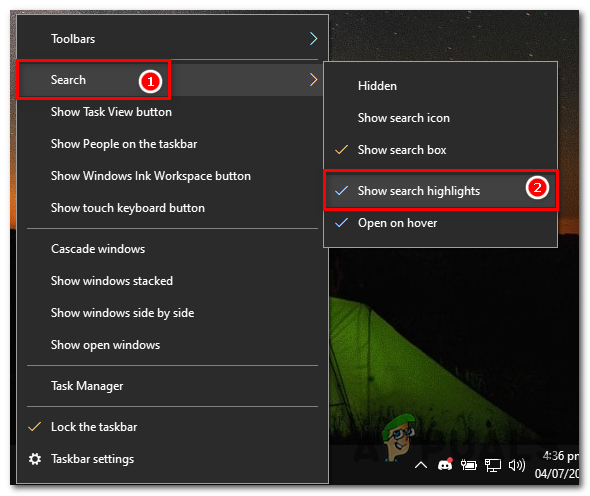
Task: Open the volume speaker tray icon
Action: click(517, 466)
